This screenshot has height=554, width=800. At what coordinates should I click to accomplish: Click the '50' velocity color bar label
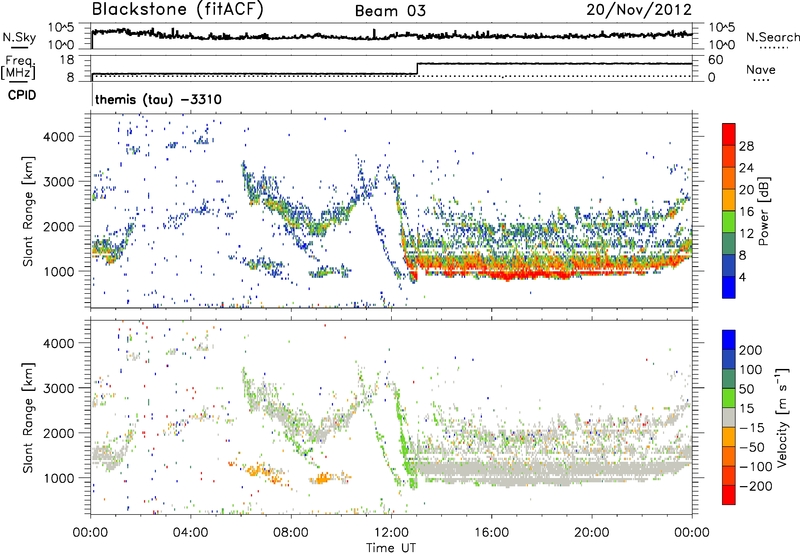[746, 389]
